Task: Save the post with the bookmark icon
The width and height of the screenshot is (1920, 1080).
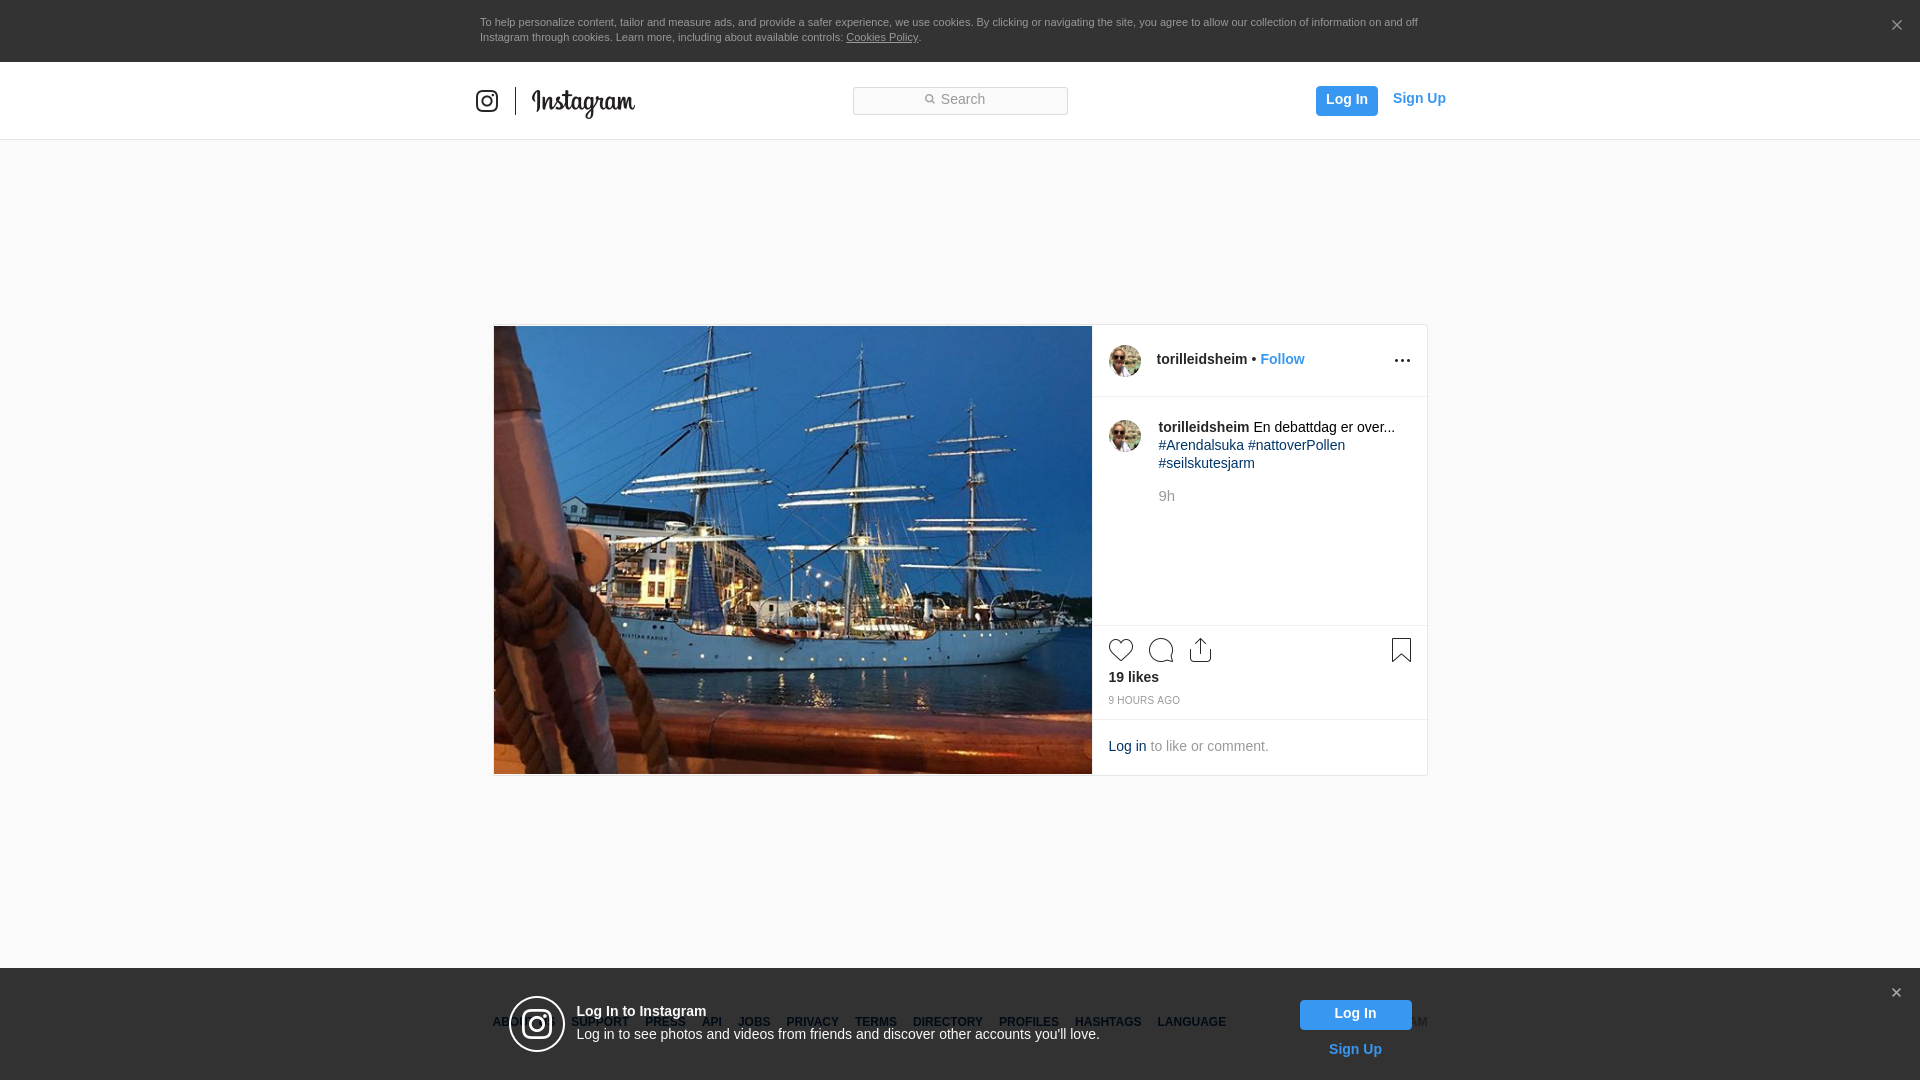Action: click(1401, 650)
